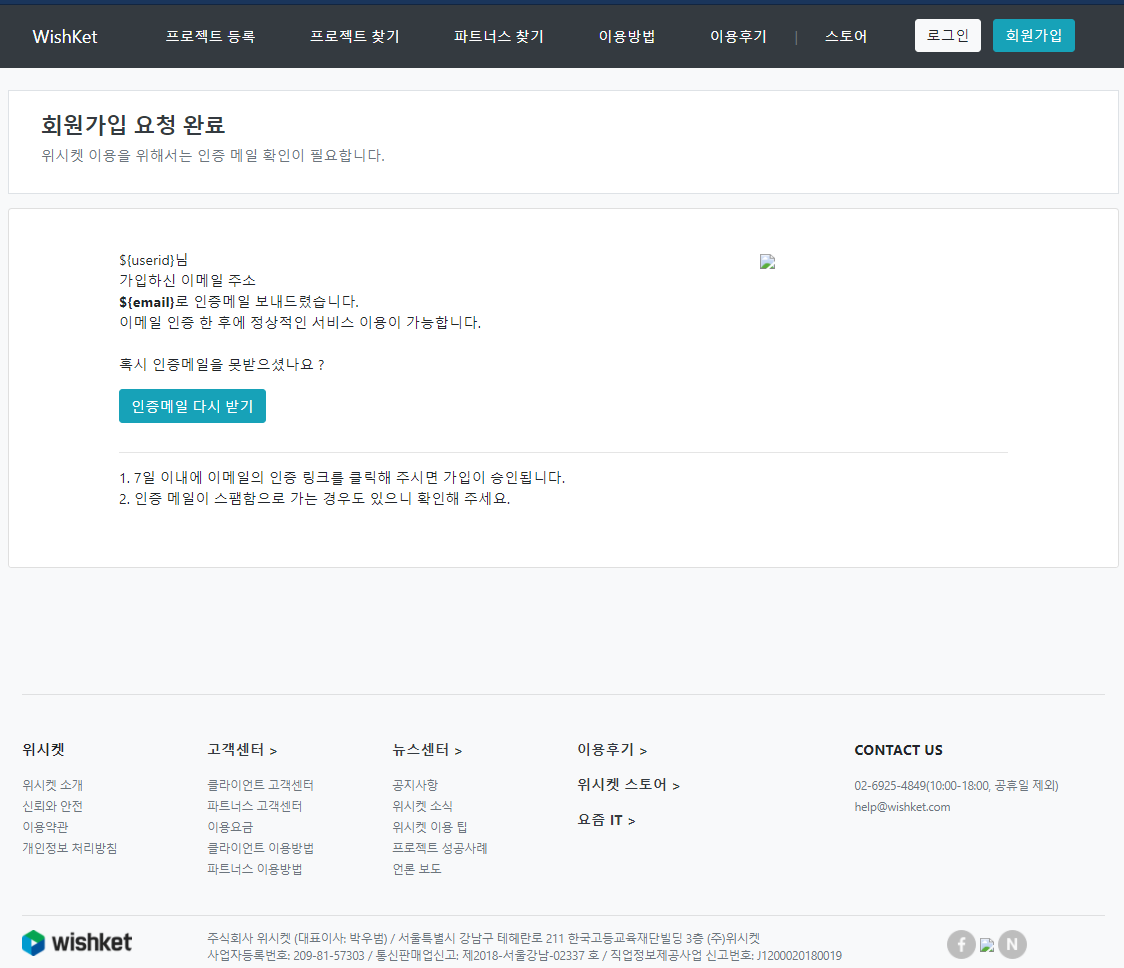Click the ${userid}님 text
This screenshot has height=968, width=1124.
tap(153, 260)
